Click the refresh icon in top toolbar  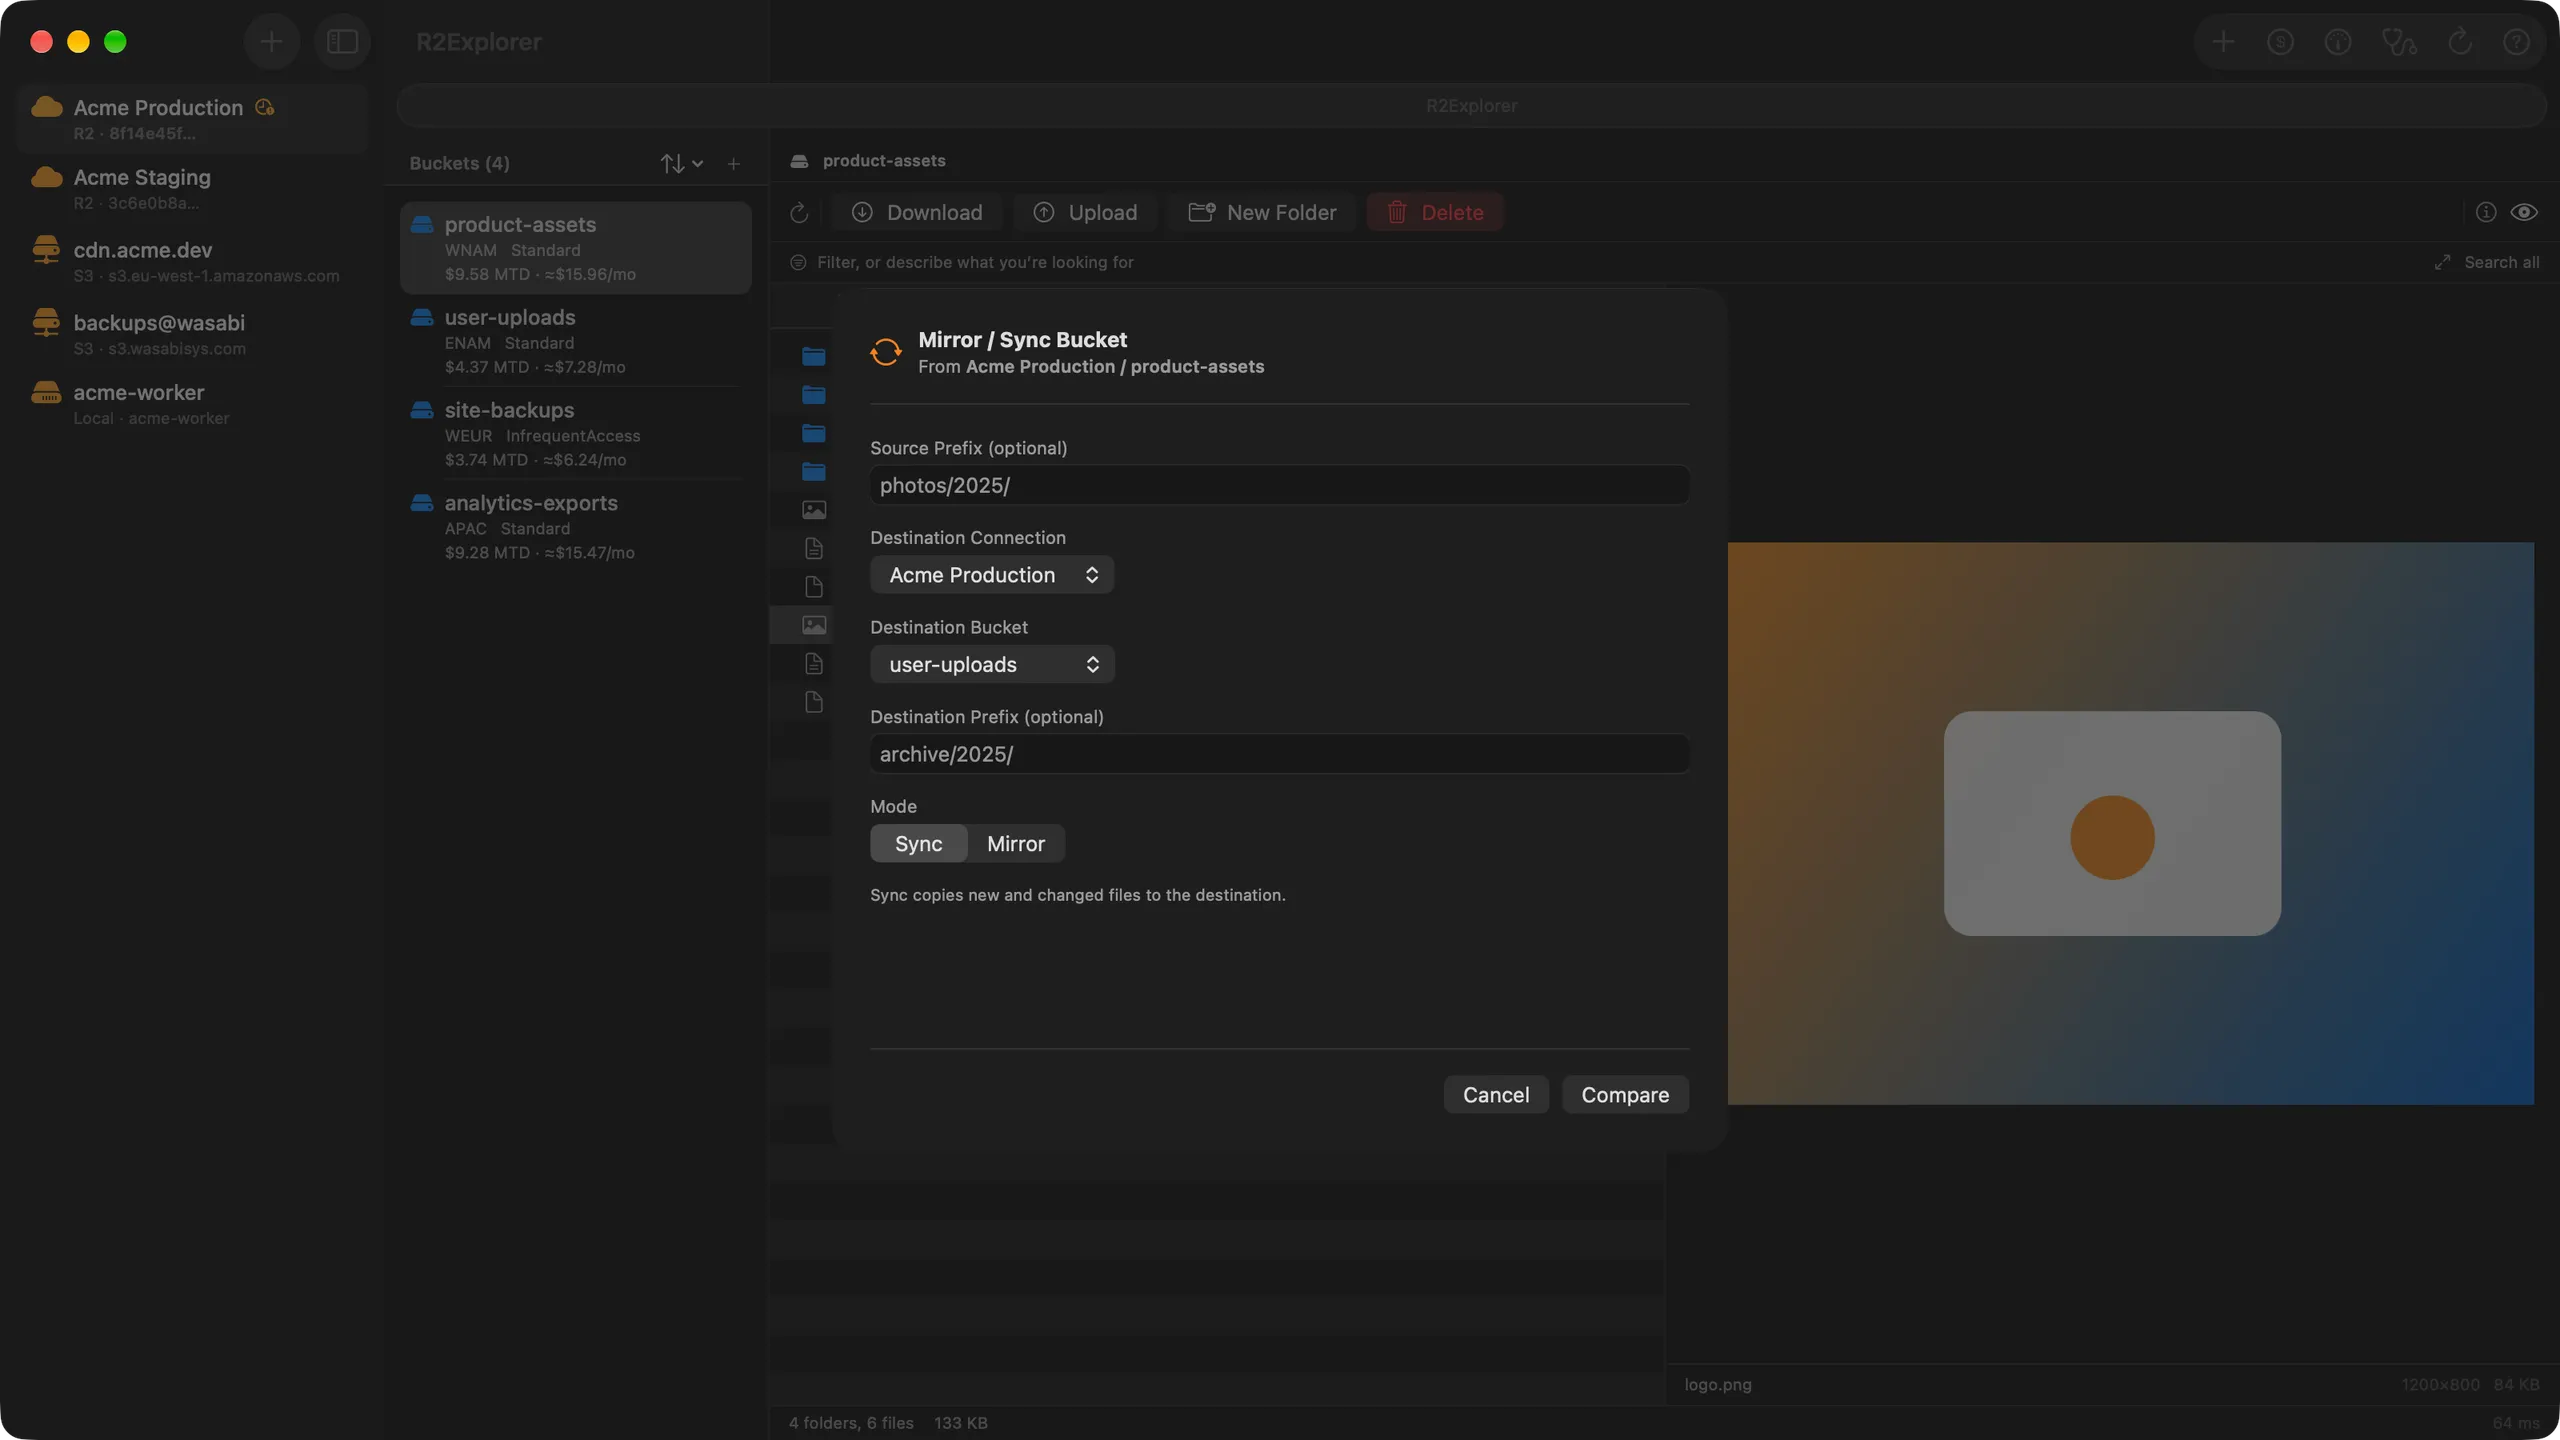click(2460, 42)
